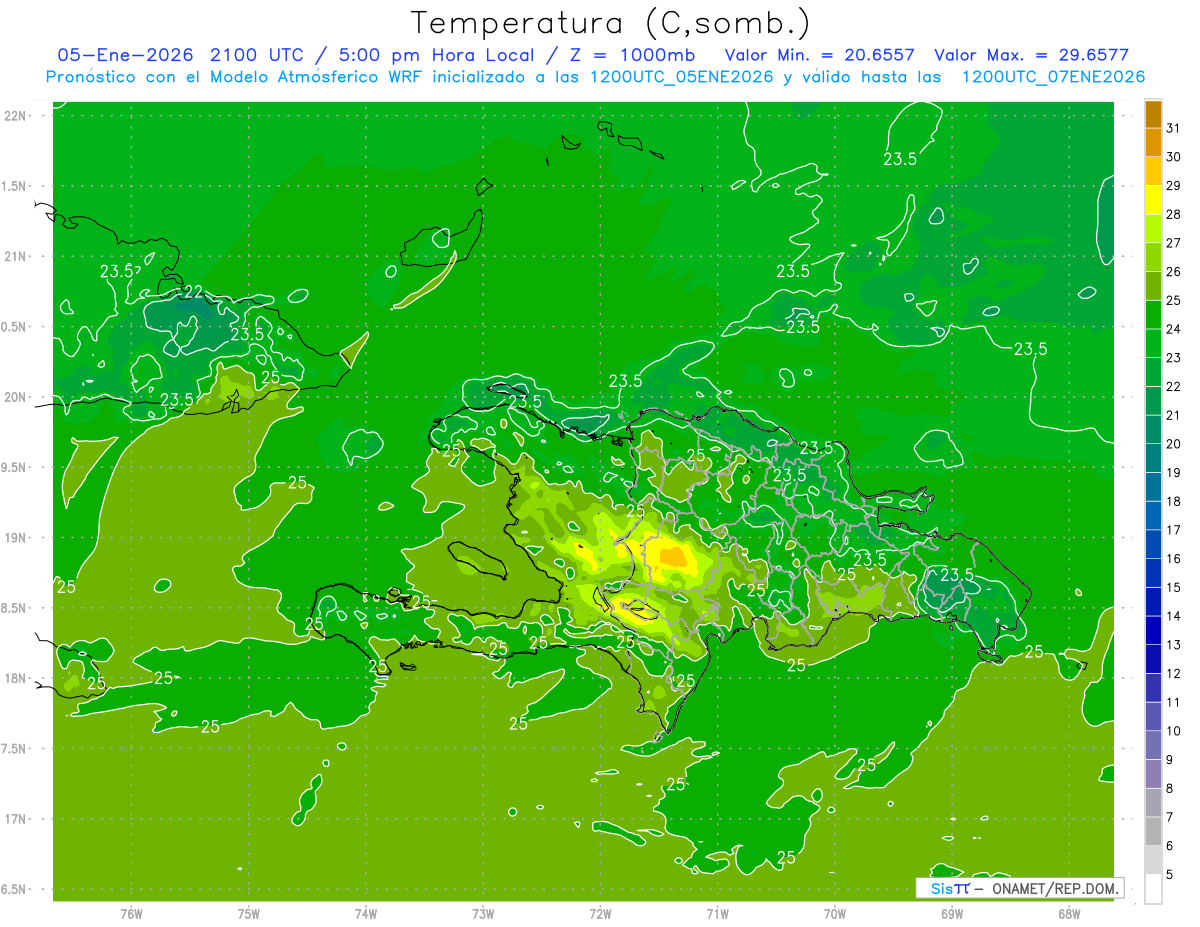Click the '20N' latitude axis label

[15, 397]
